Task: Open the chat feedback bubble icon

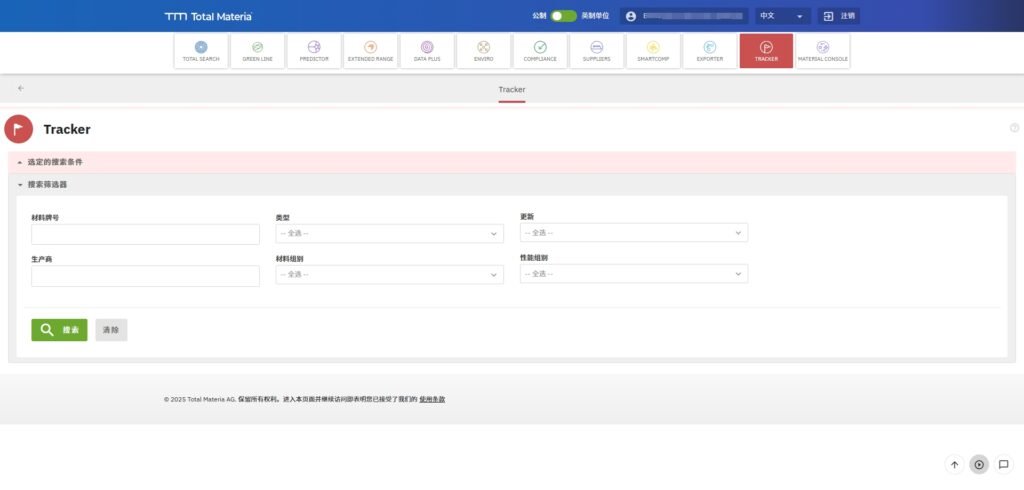Action: coord(1004,464)
